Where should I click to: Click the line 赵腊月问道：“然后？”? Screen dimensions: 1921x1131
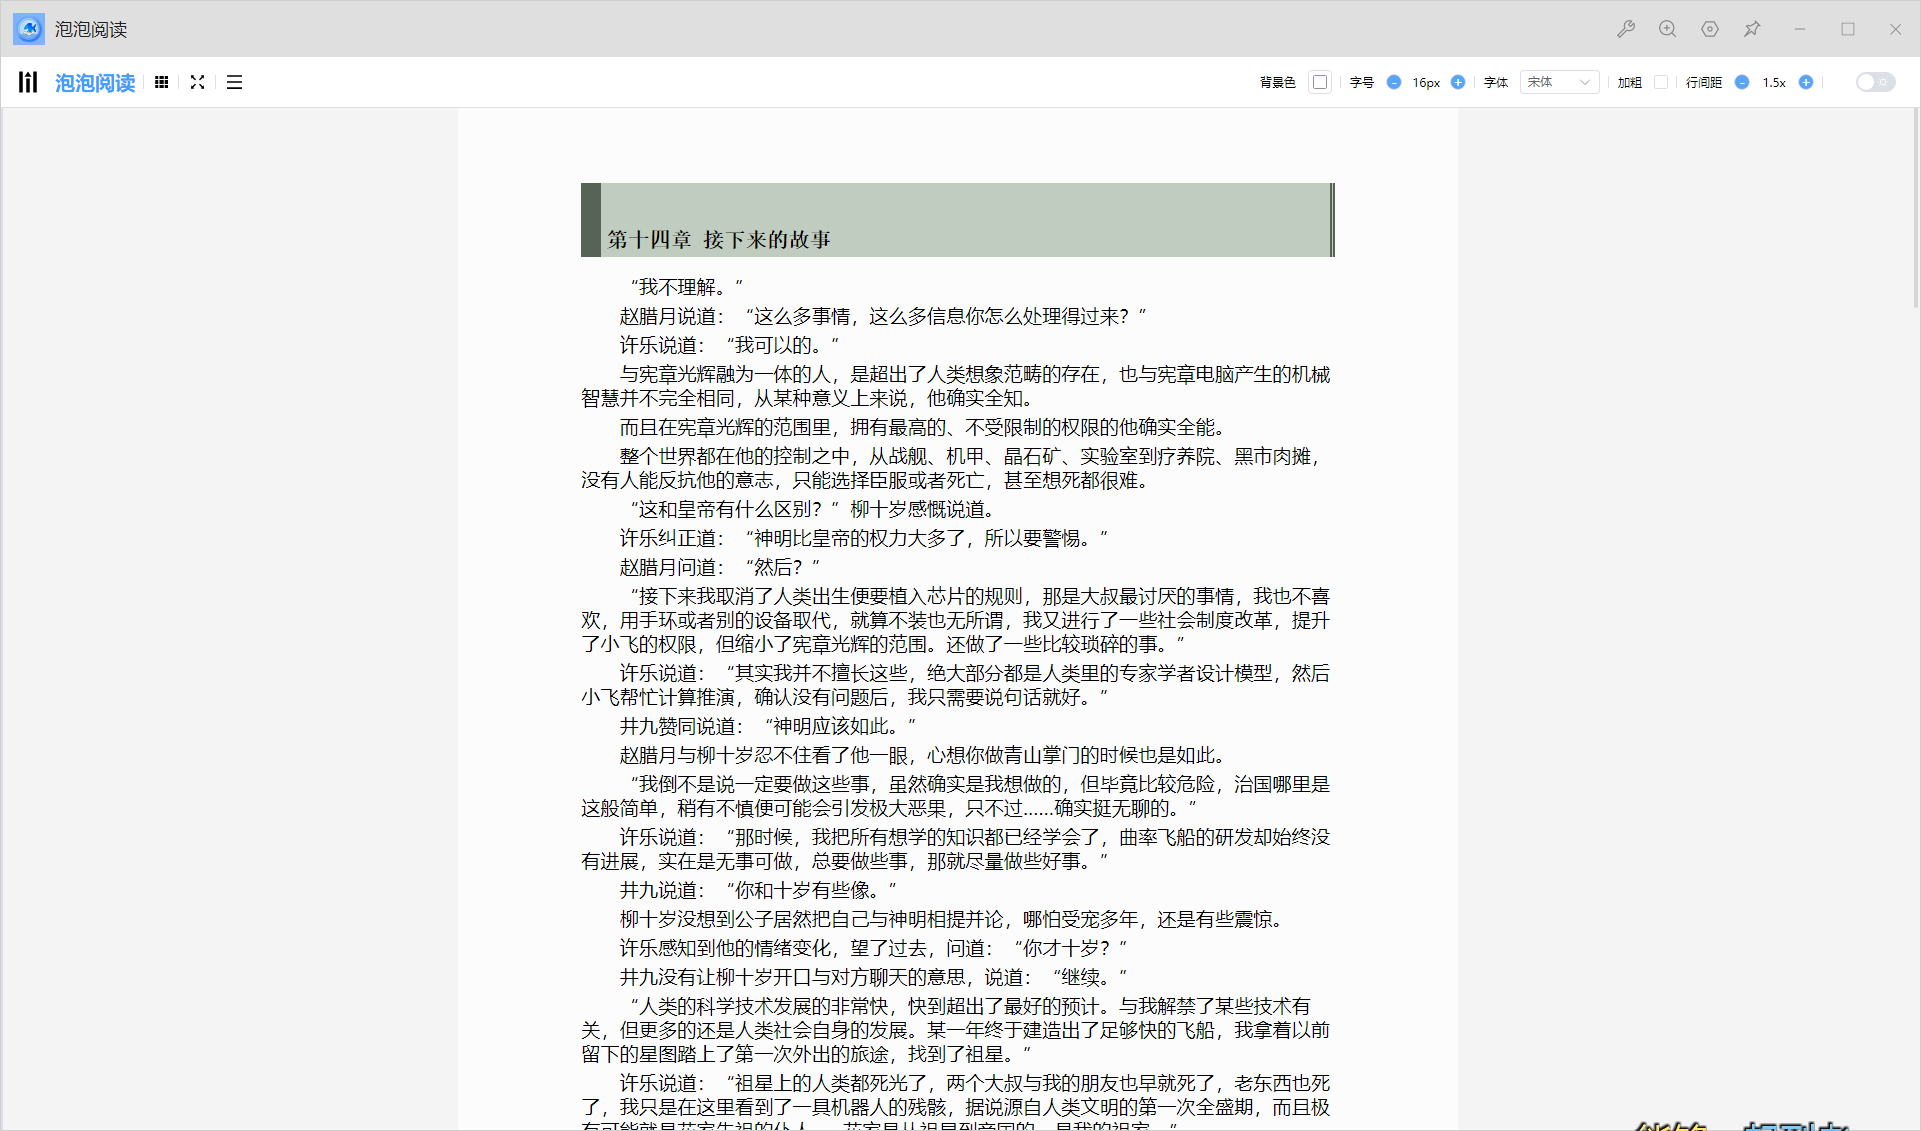click(720, 567)
